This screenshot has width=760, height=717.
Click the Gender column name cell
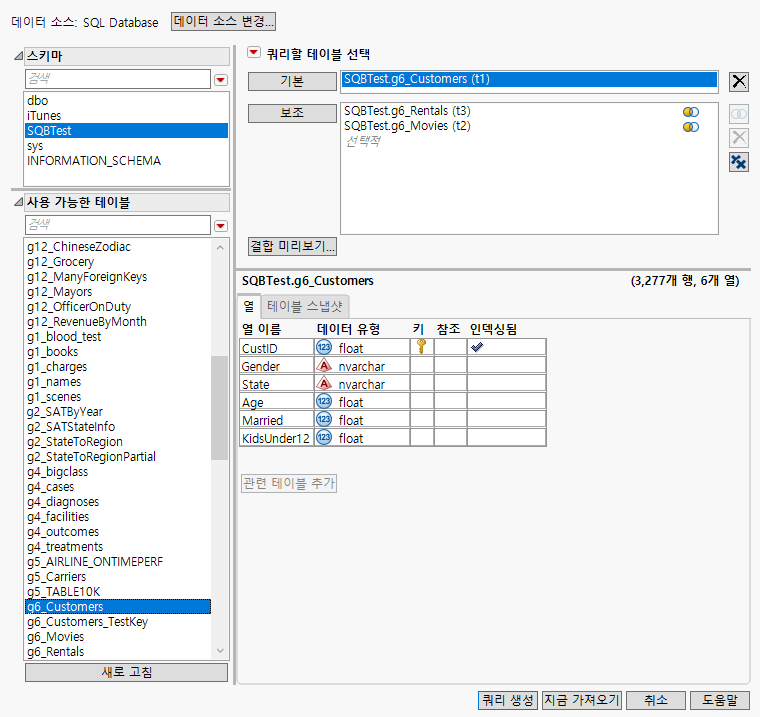coord(277,366)
